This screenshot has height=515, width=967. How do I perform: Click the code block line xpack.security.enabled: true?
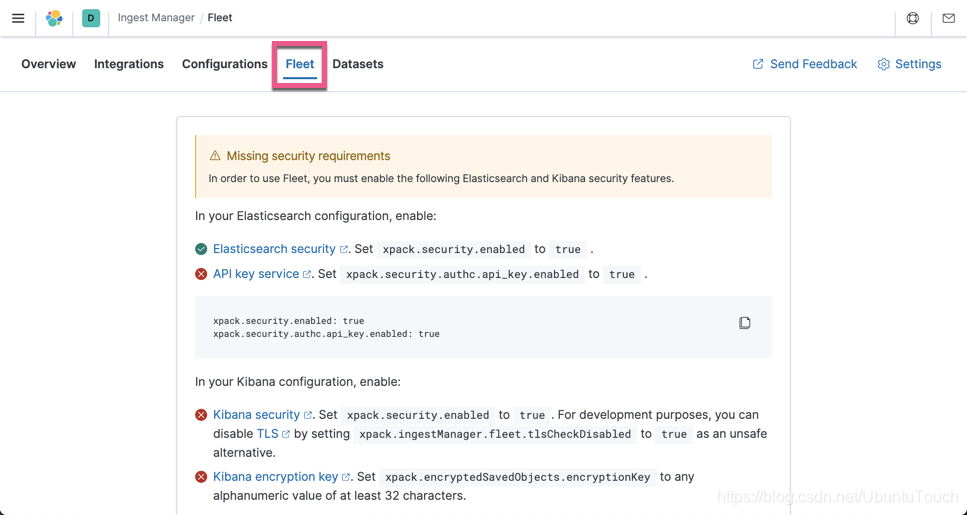pyautogui.click(x=289, y=321)
